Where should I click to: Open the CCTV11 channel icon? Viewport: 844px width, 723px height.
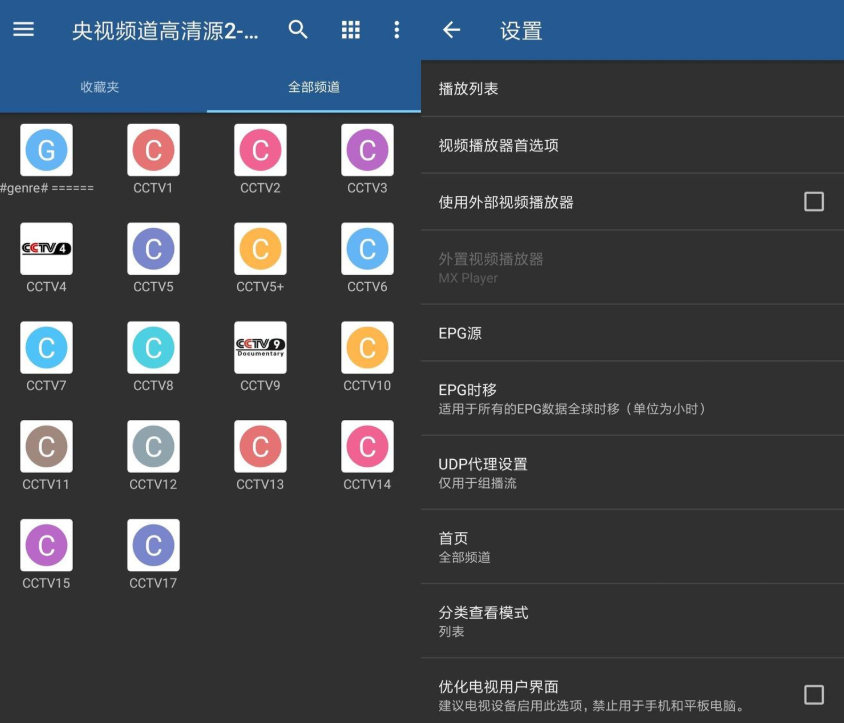click(x=46, y=446)
